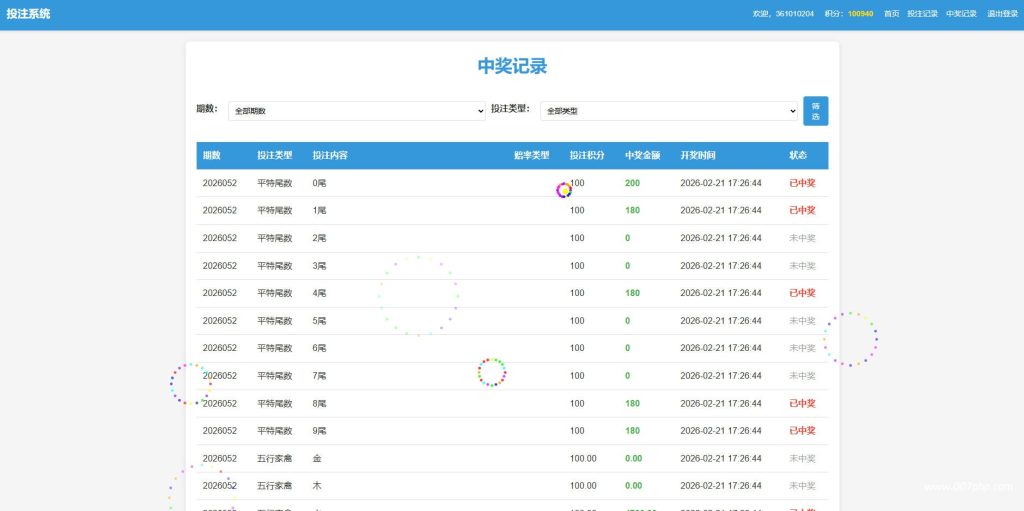Click 未中奖 status in the 6尾 row

coord(802,348)
